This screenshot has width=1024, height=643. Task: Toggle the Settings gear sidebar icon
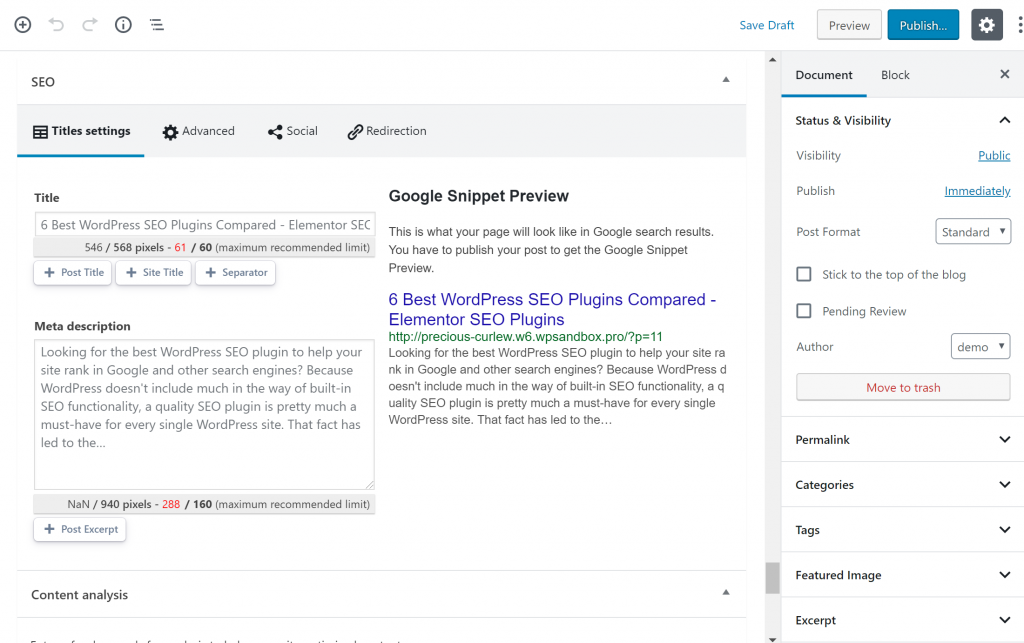pos(986,25)
